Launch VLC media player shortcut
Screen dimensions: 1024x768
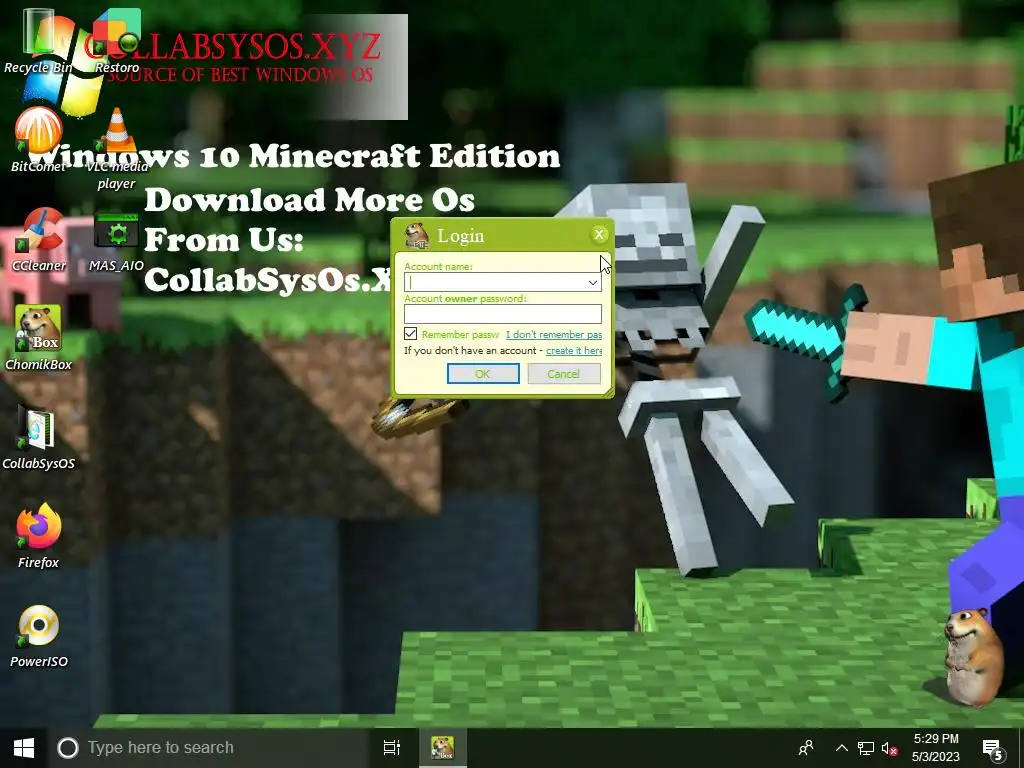pyautogui.click(x=116, y=149)
